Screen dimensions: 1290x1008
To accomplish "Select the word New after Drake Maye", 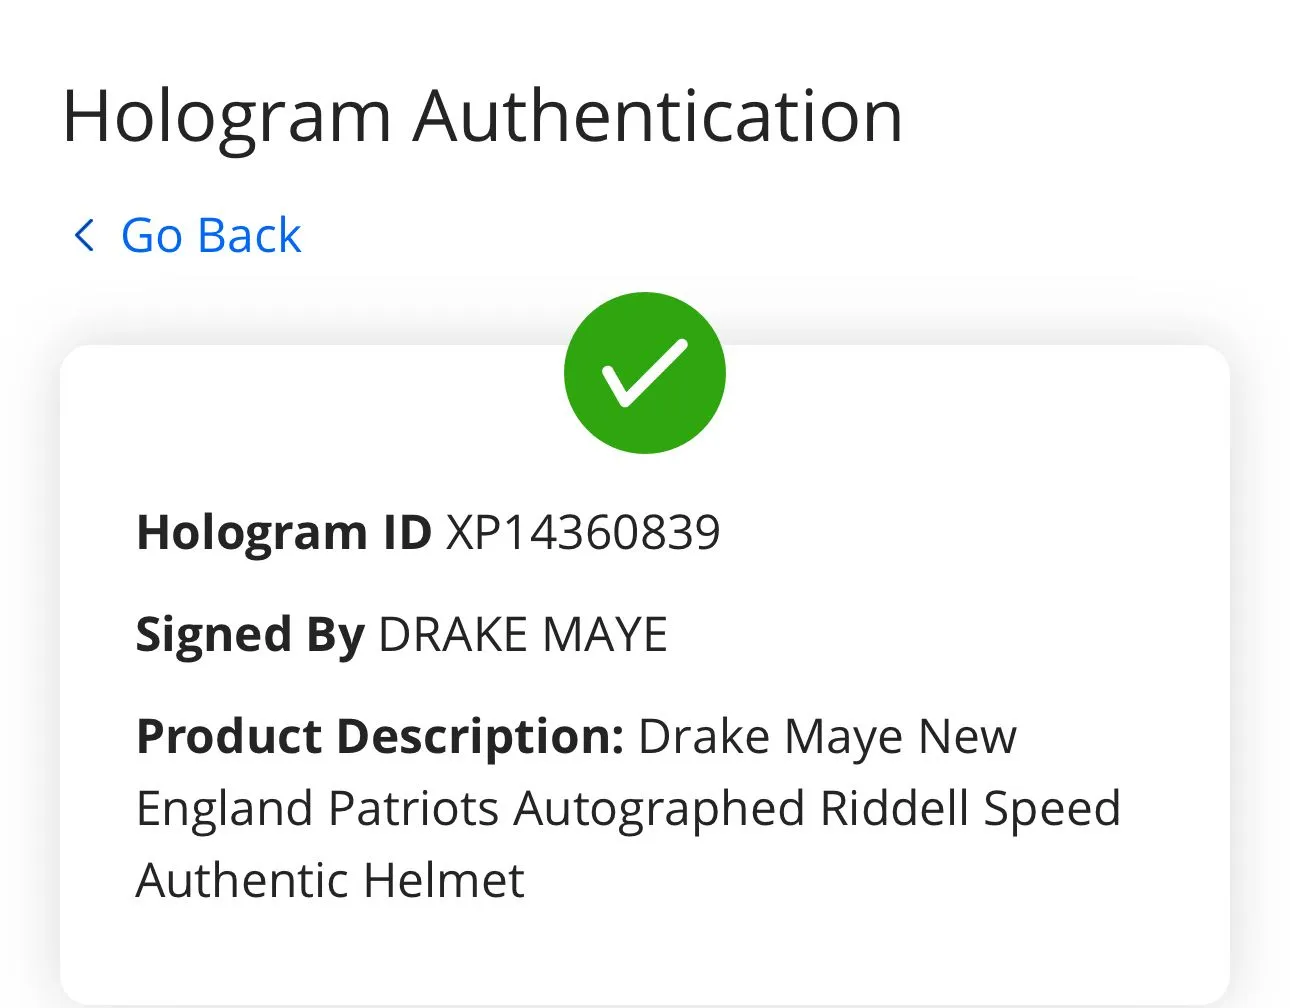I will coord(967,738).
